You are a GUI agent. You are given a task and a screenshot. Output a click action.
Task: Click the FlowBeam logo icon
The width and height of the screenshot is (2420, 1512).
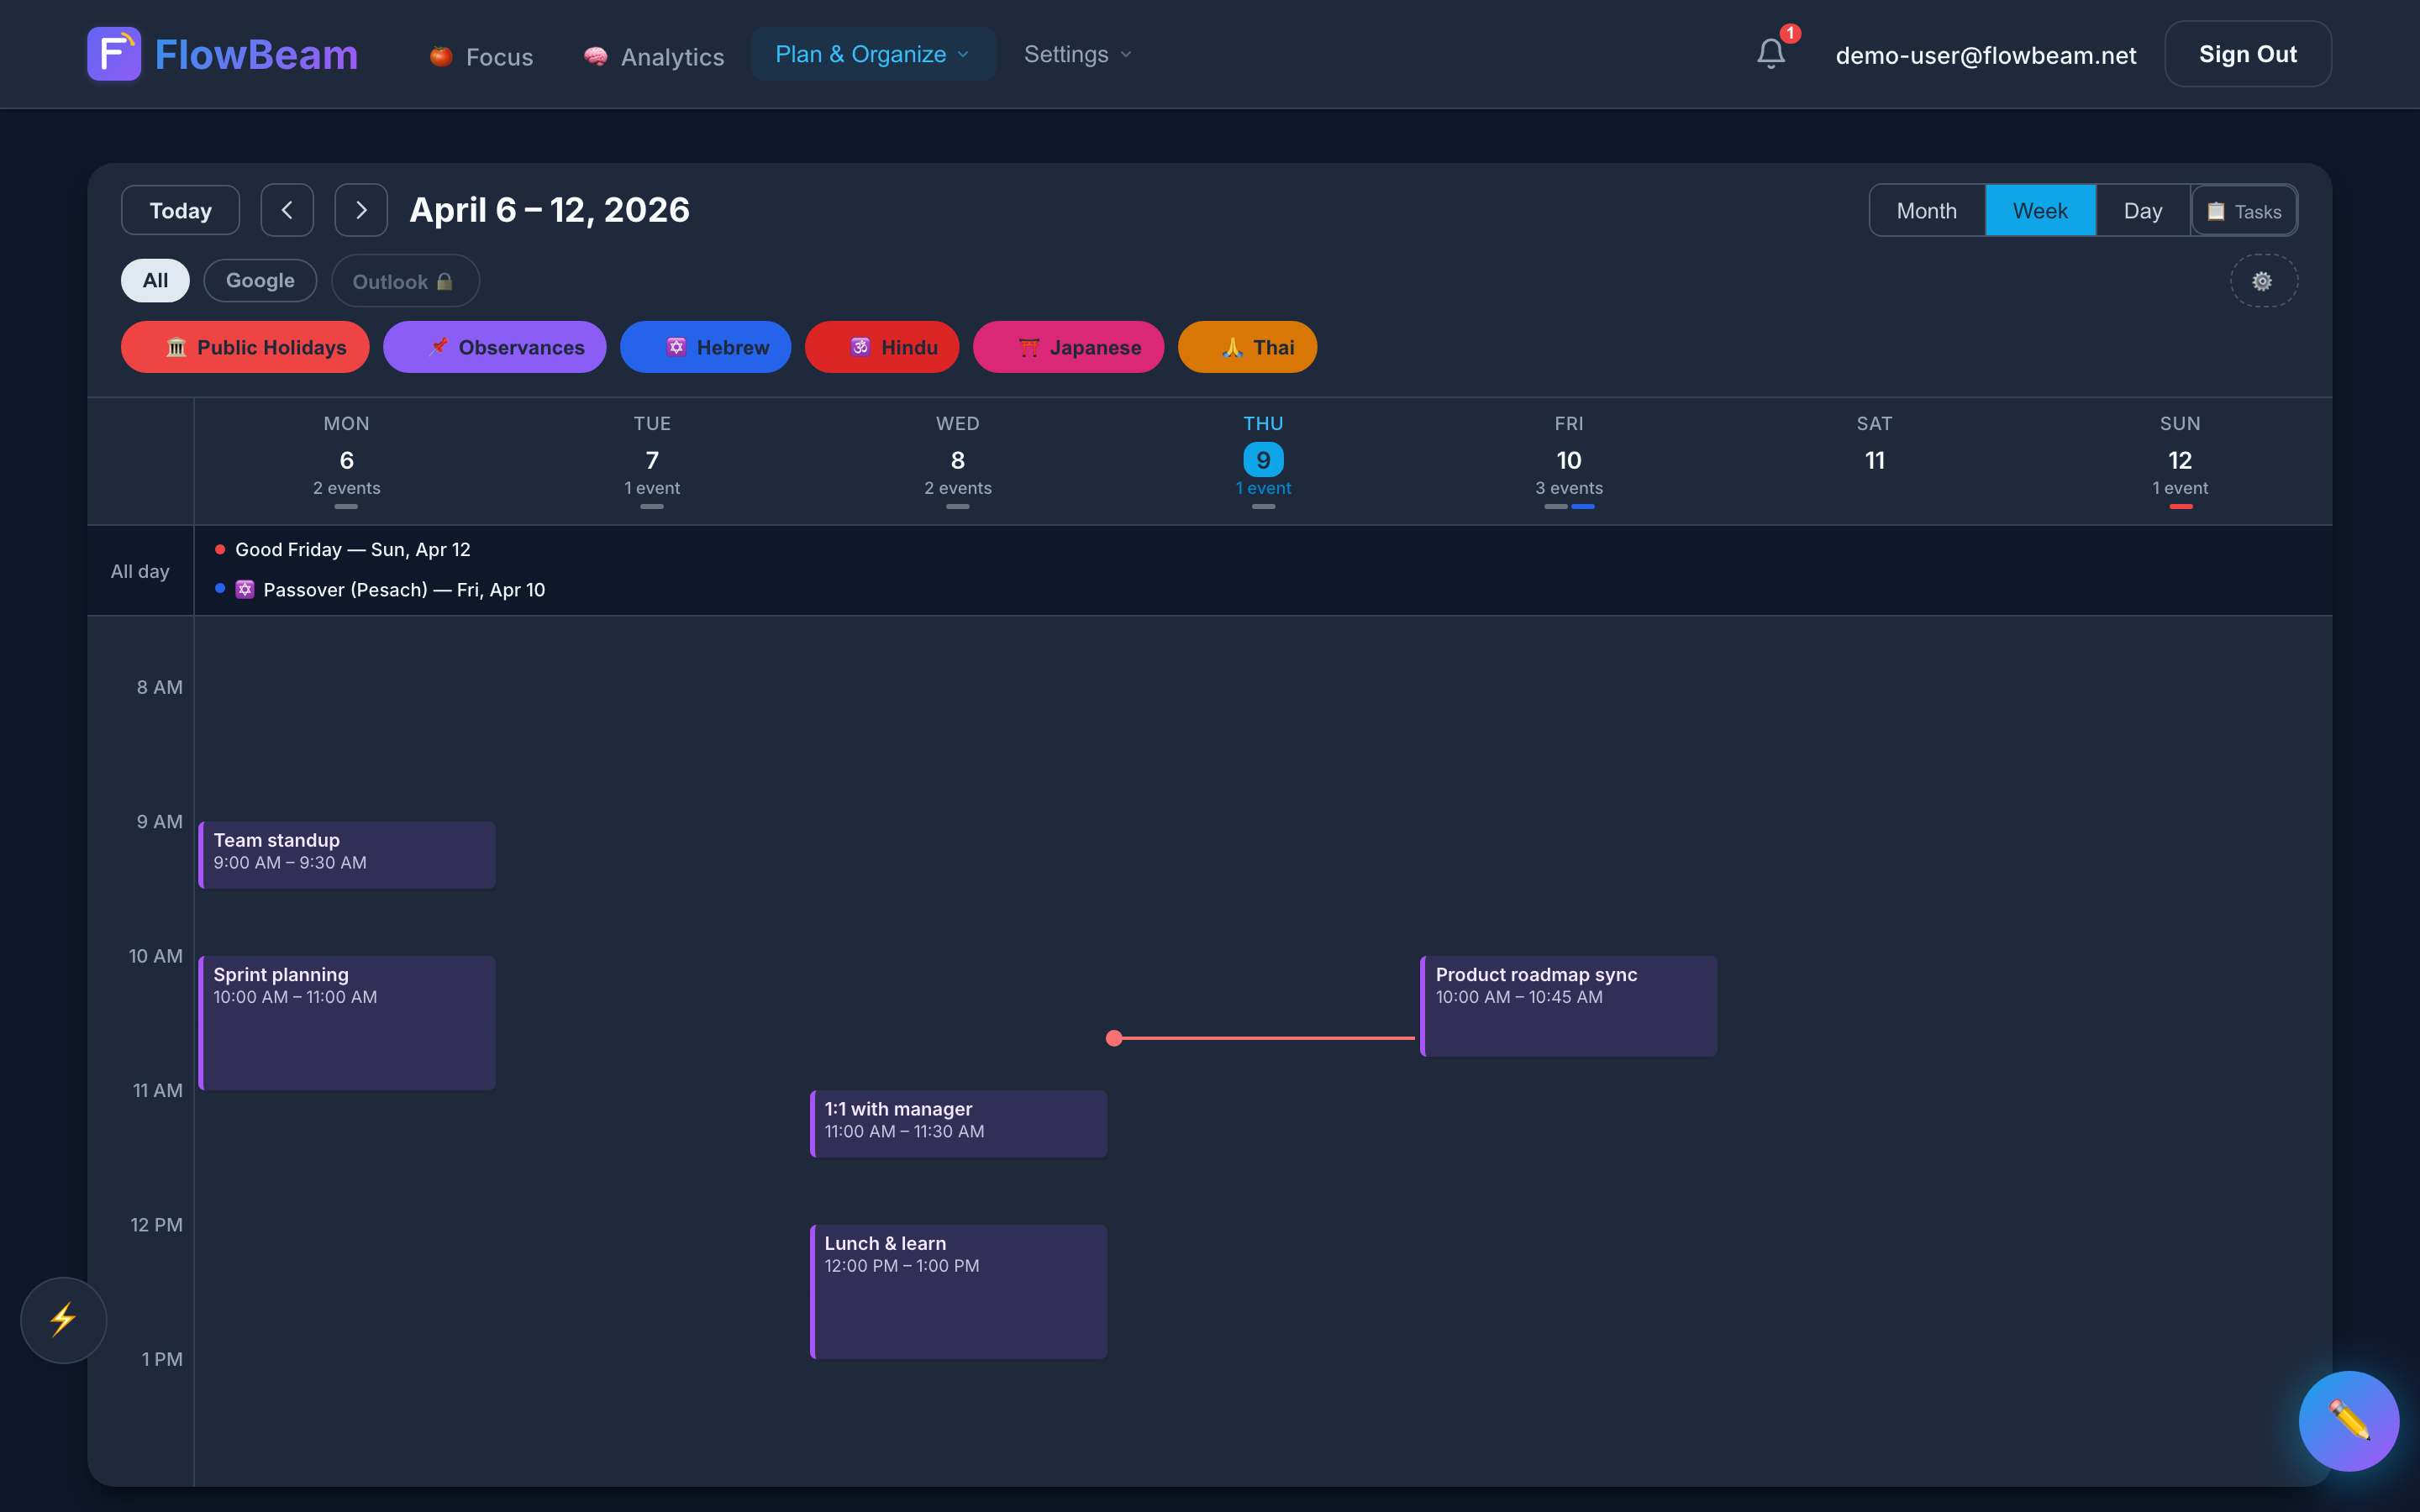pos(114,54)
